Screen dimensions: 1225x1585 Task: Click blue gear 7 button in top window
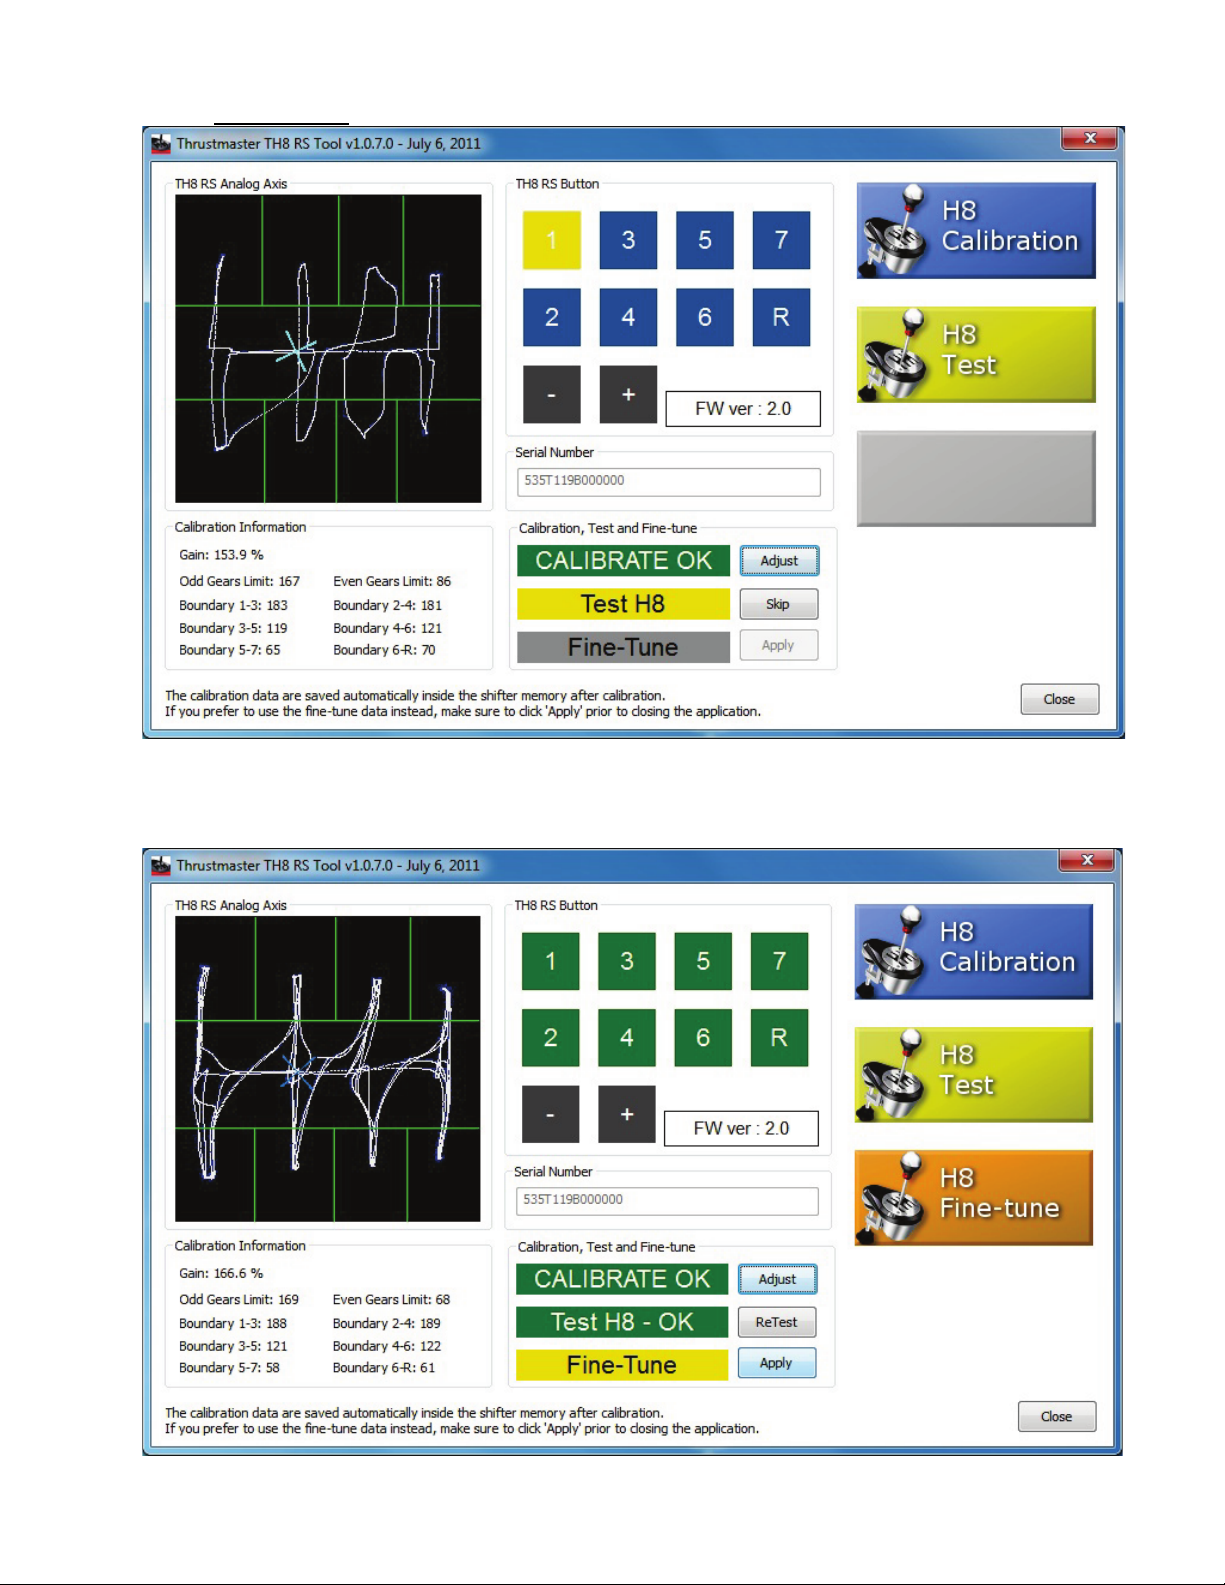click(x=781, y=240)
